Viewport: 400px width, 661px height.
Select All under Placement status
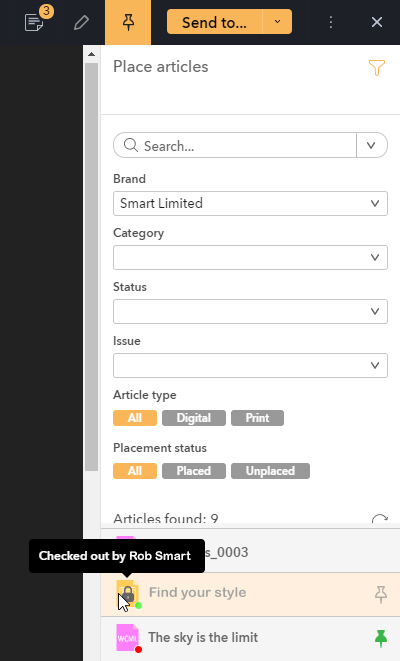pyautogui.click(x=135, y=471)
